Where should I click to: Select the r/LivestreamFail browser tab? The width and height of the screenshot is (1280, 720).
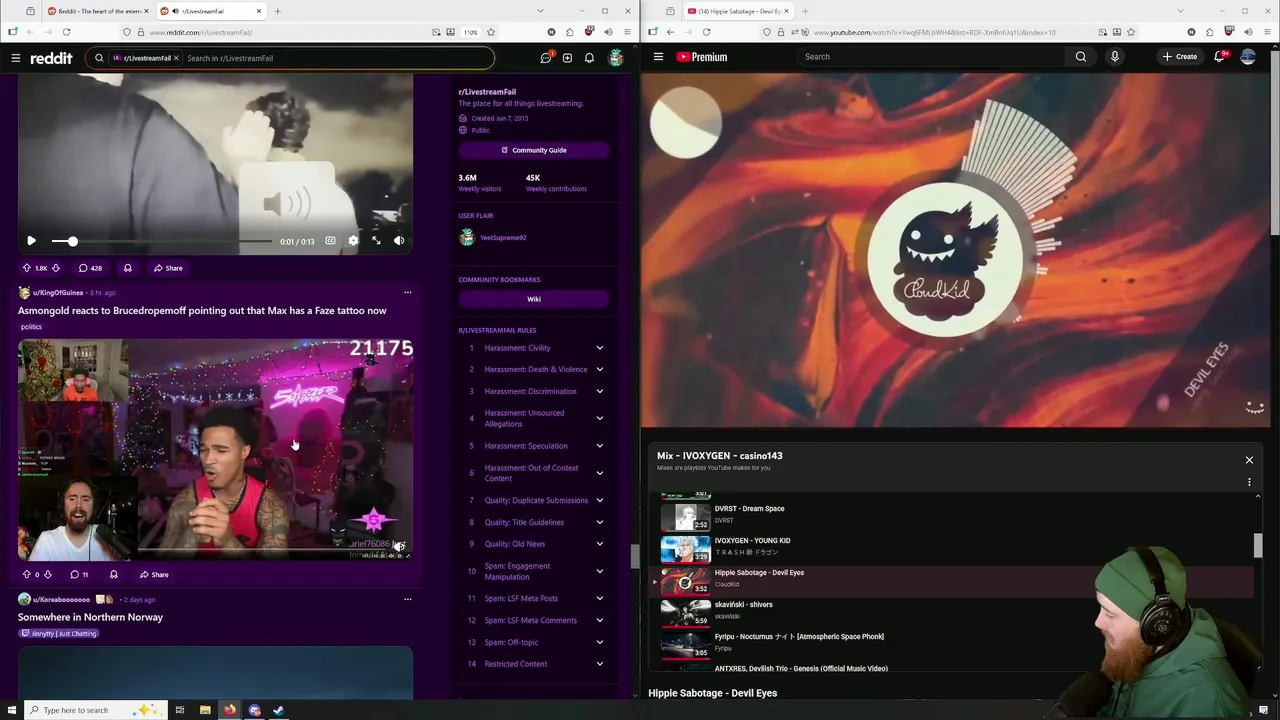coord(211,11)
